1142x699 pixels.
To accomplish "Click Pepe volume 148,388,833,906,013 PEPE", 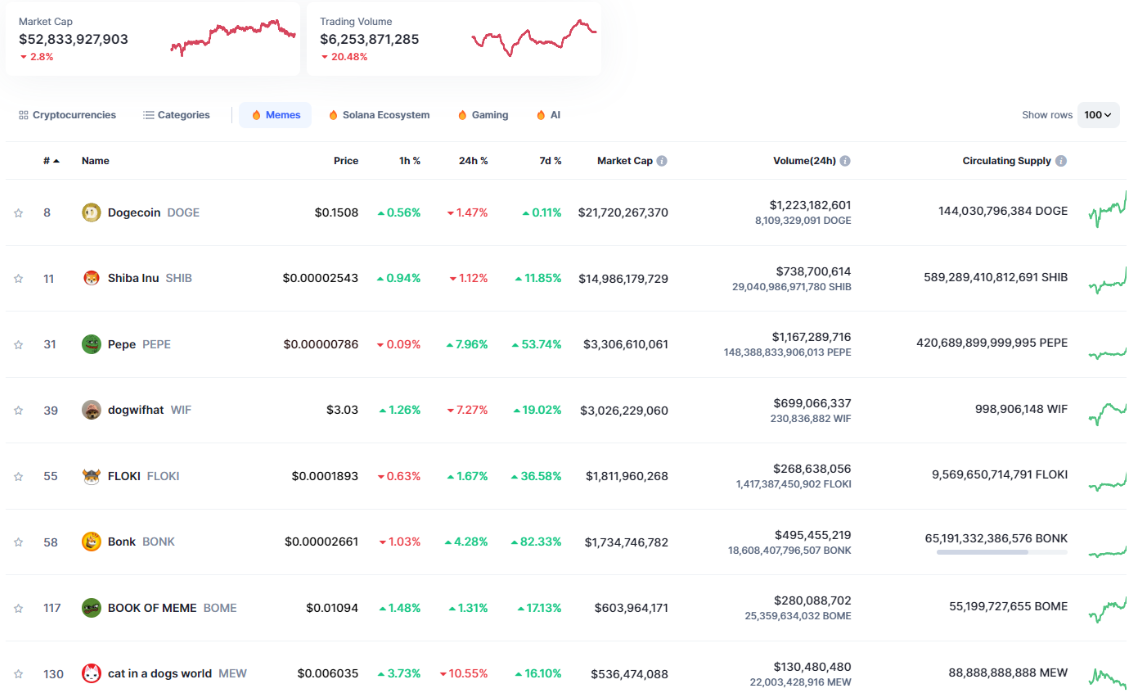I will tap(787, 352).
